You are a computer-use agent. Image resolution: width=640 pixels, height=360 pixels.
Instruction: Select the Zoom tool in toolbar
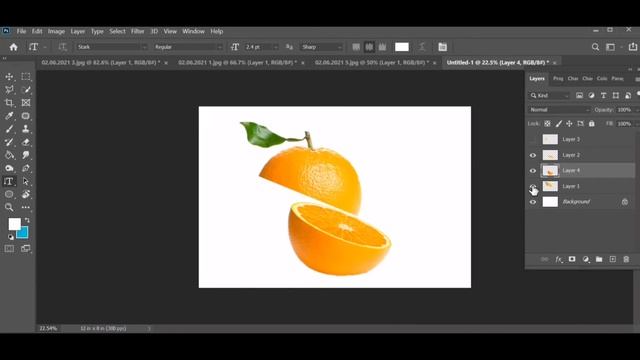[9, 207]
